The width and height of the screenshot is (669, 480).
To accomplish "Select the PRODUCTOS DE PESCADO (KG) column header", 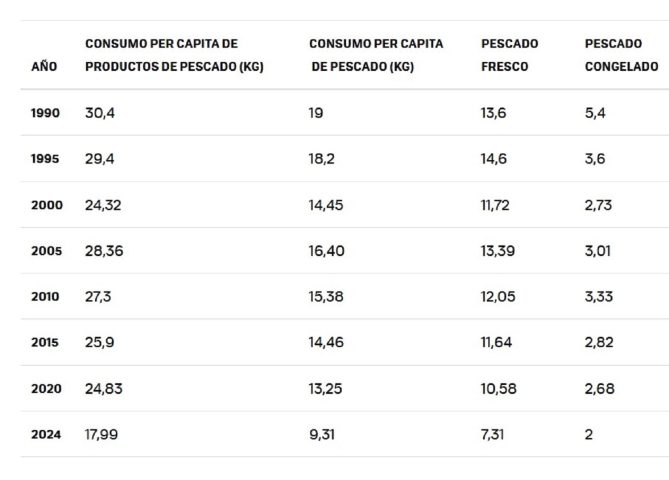I will tap(174, 55).
